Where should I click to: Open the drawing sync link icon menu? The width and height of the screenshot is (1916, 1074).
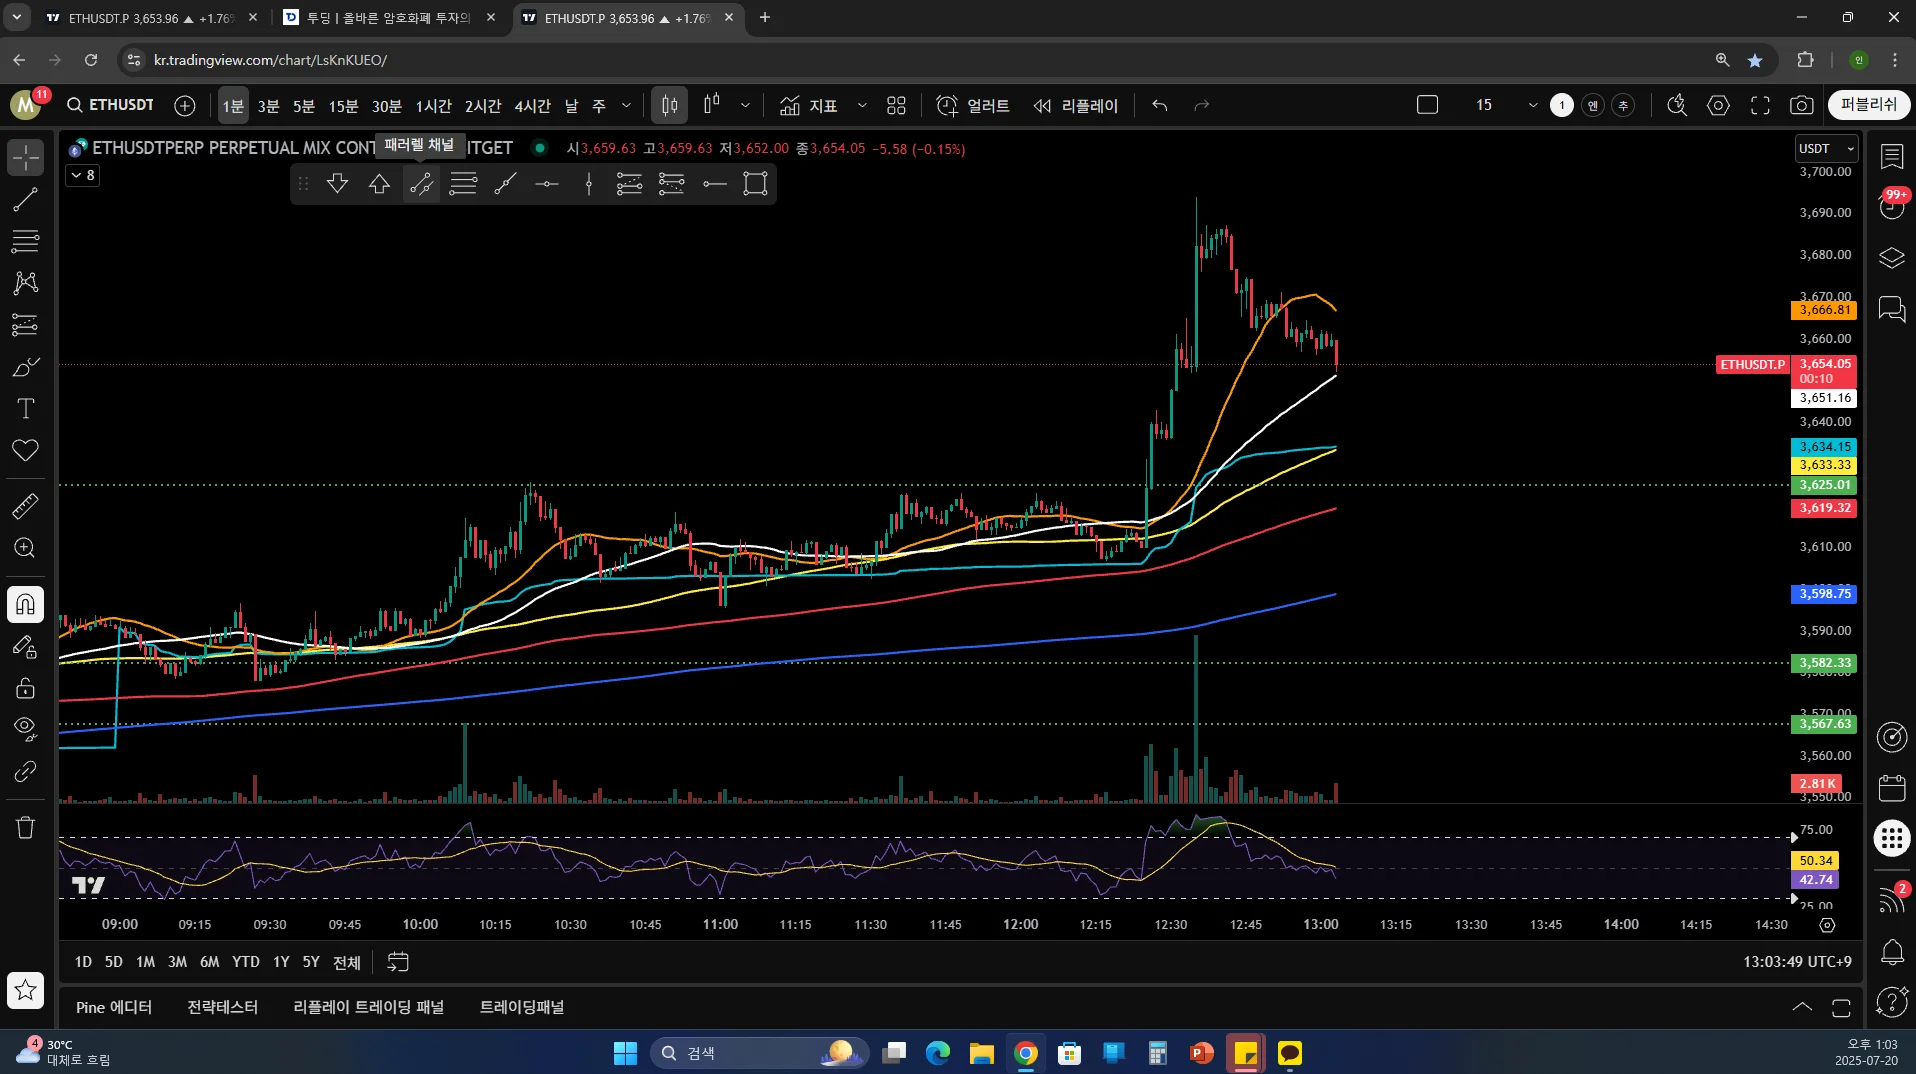pos(25,772)
